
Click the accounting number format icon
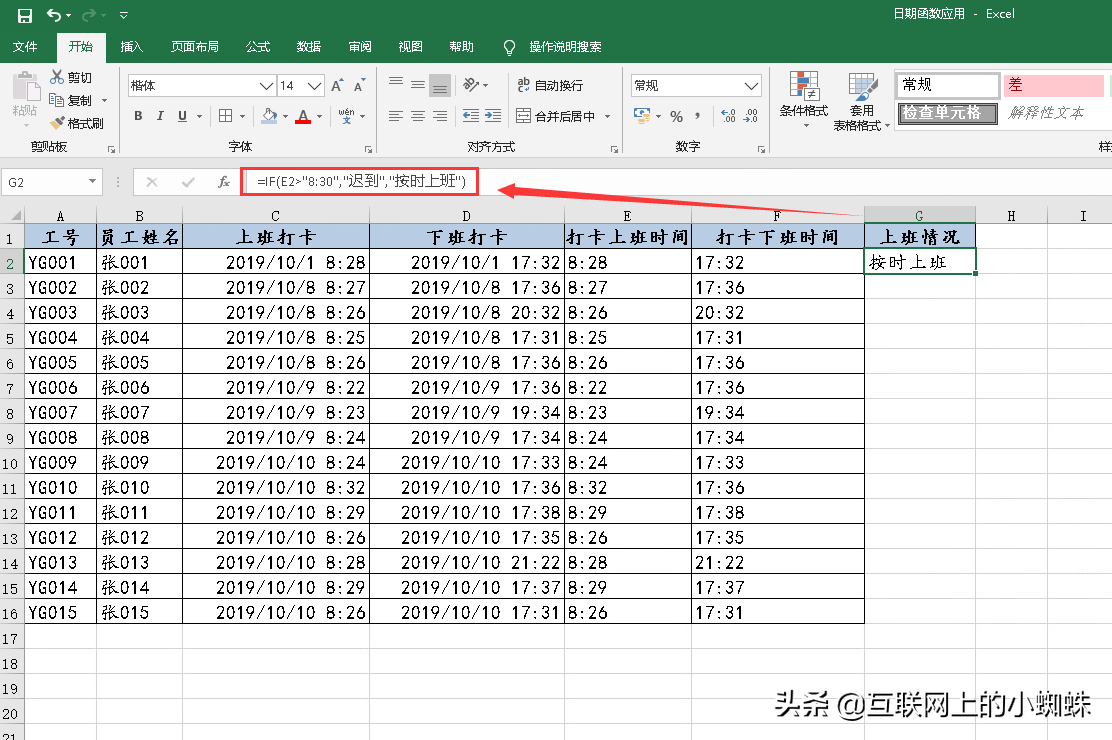[x=642, y=116]
